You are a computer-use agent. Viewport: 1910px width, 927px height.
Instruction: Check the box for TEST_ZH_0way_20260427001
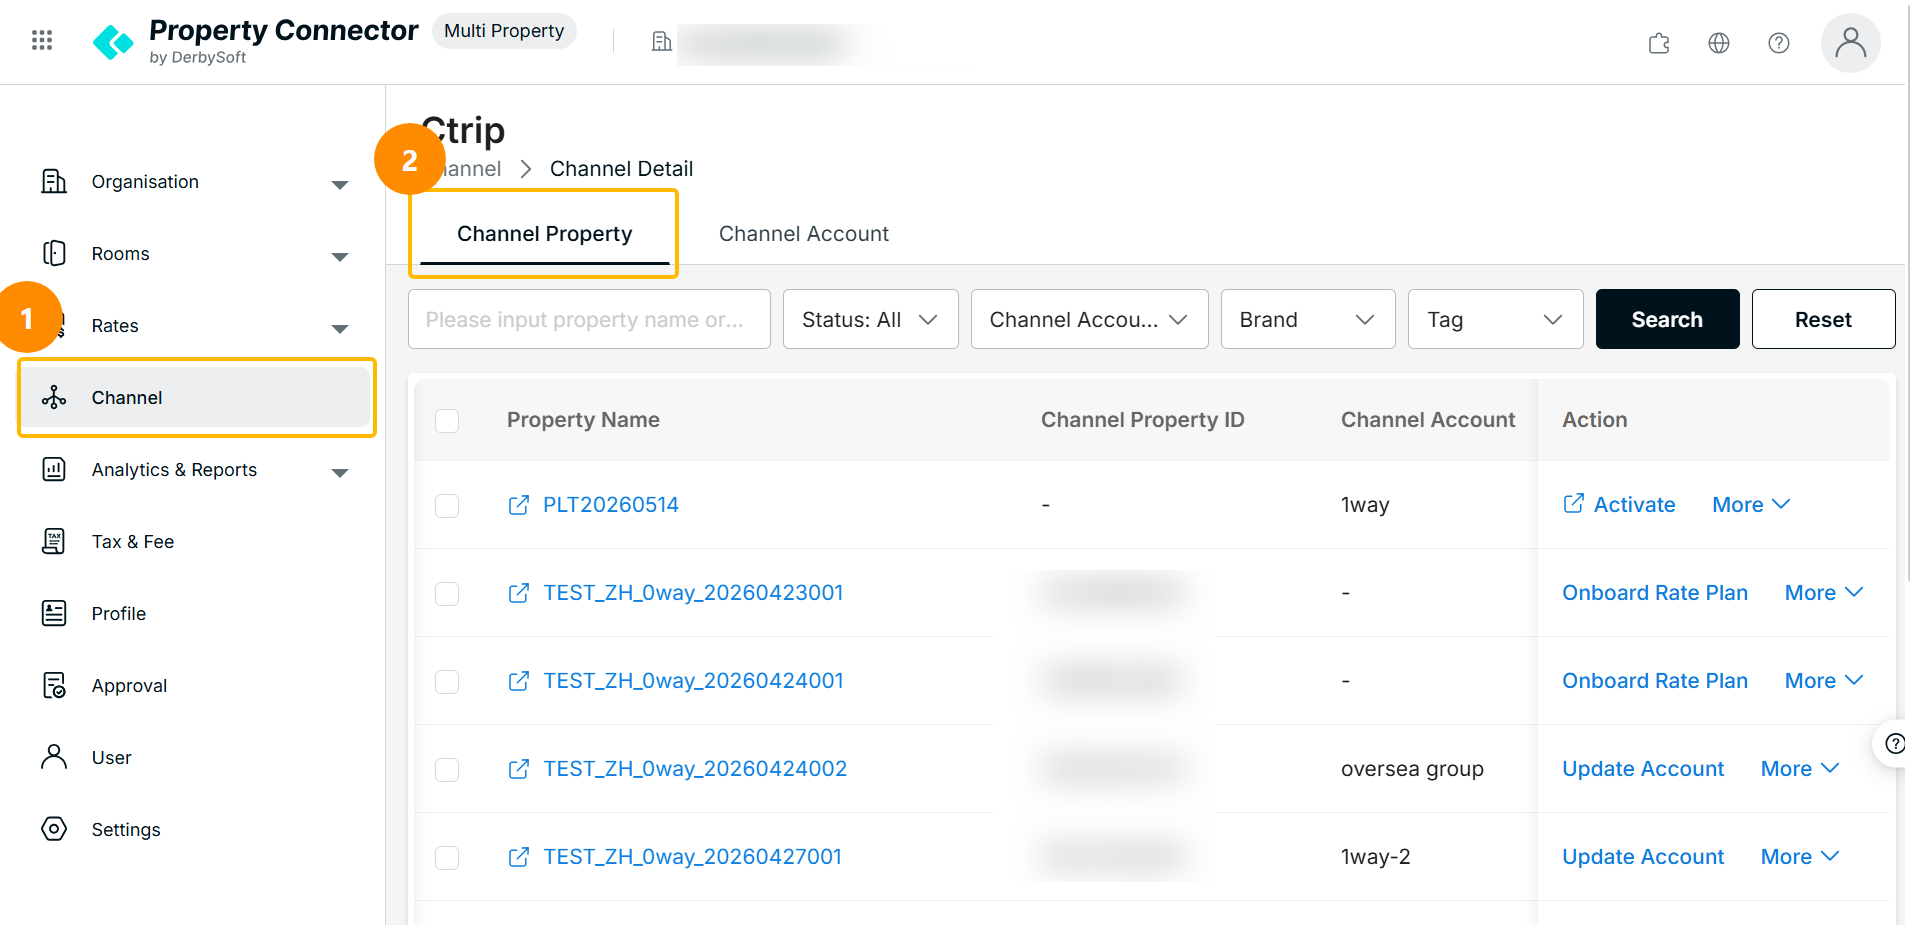(x=447, y=858)
